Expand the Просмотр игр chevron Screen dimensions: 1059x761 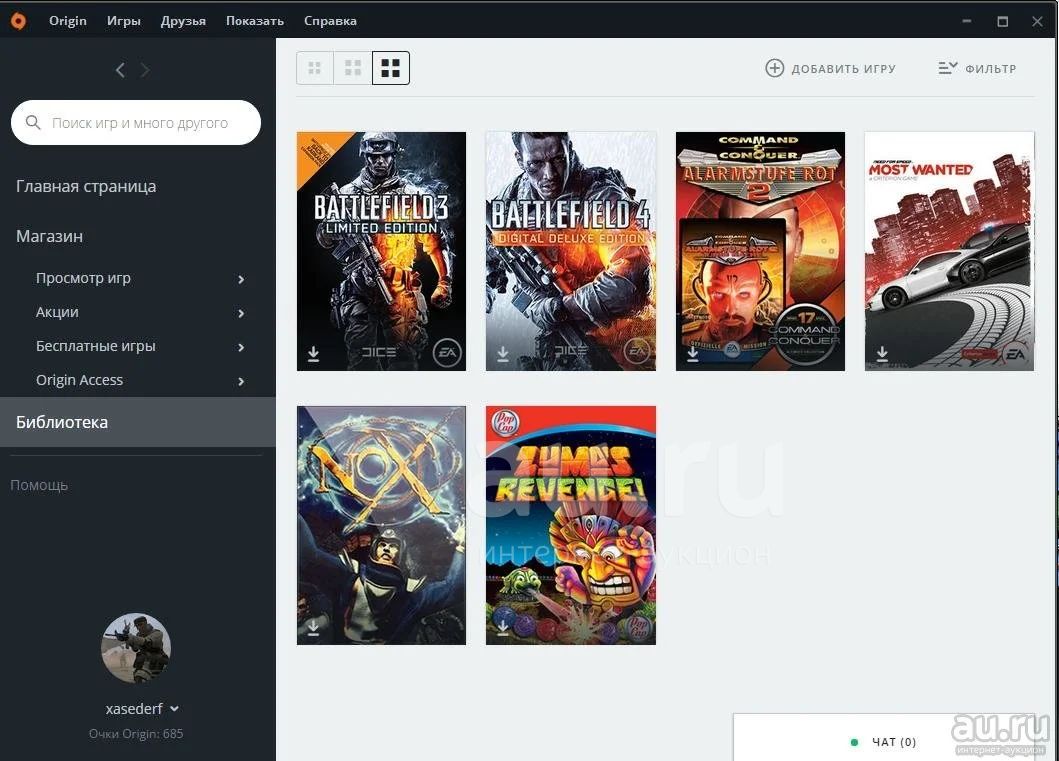pyautogui.click(x=241, y=279)
